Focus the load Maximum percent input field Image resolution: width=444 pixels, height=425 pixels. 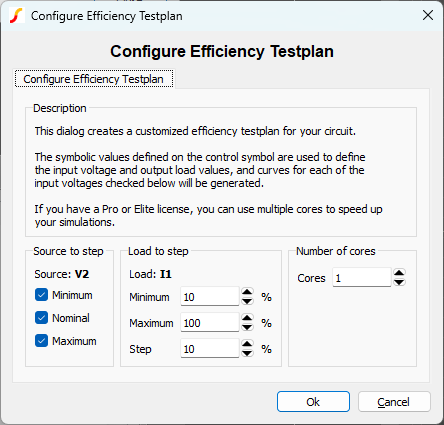(210, 322)
